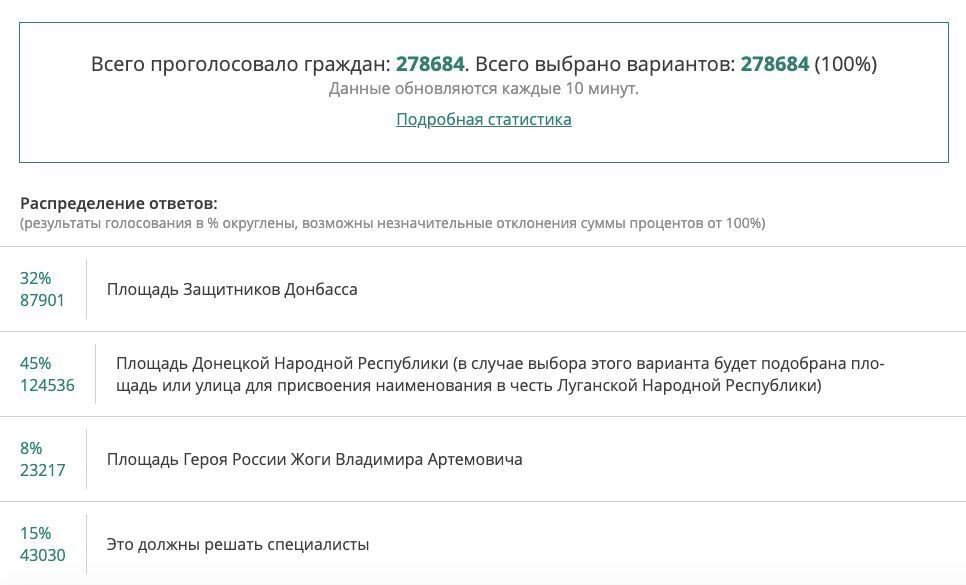Click the 23217 vote count

[42, 470]
